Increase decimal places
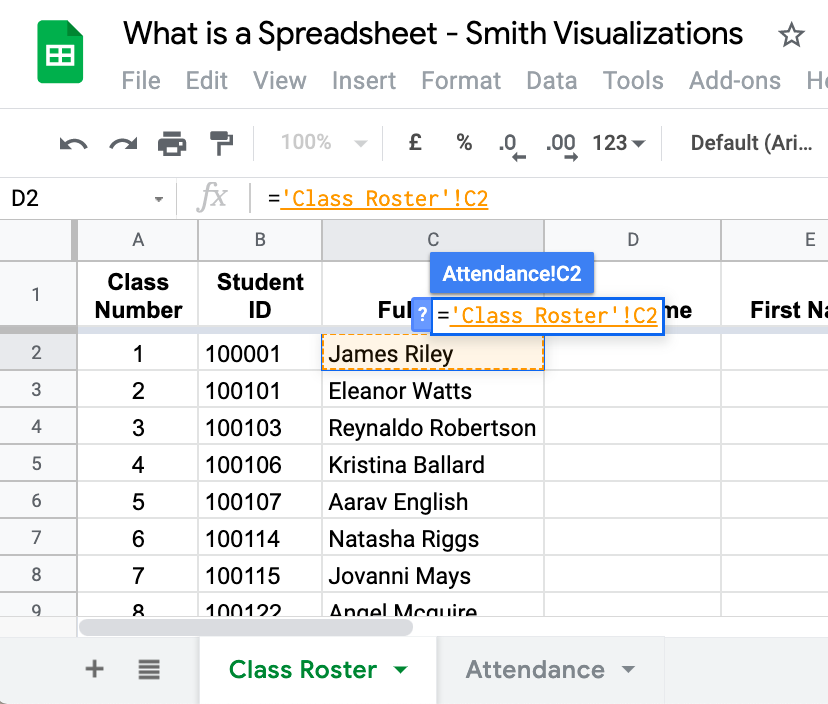Image resolution: width=828 pixels, height=704 pixels. point(561,145)
